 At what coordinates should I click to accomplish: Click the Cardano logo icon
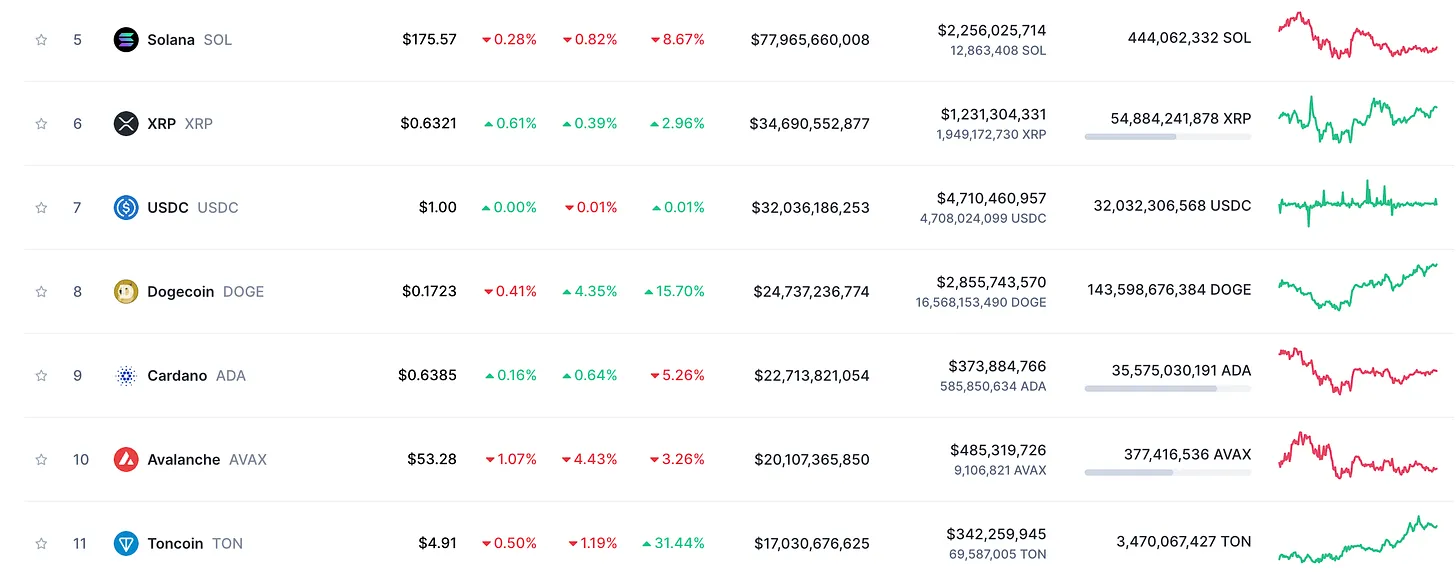126,376
